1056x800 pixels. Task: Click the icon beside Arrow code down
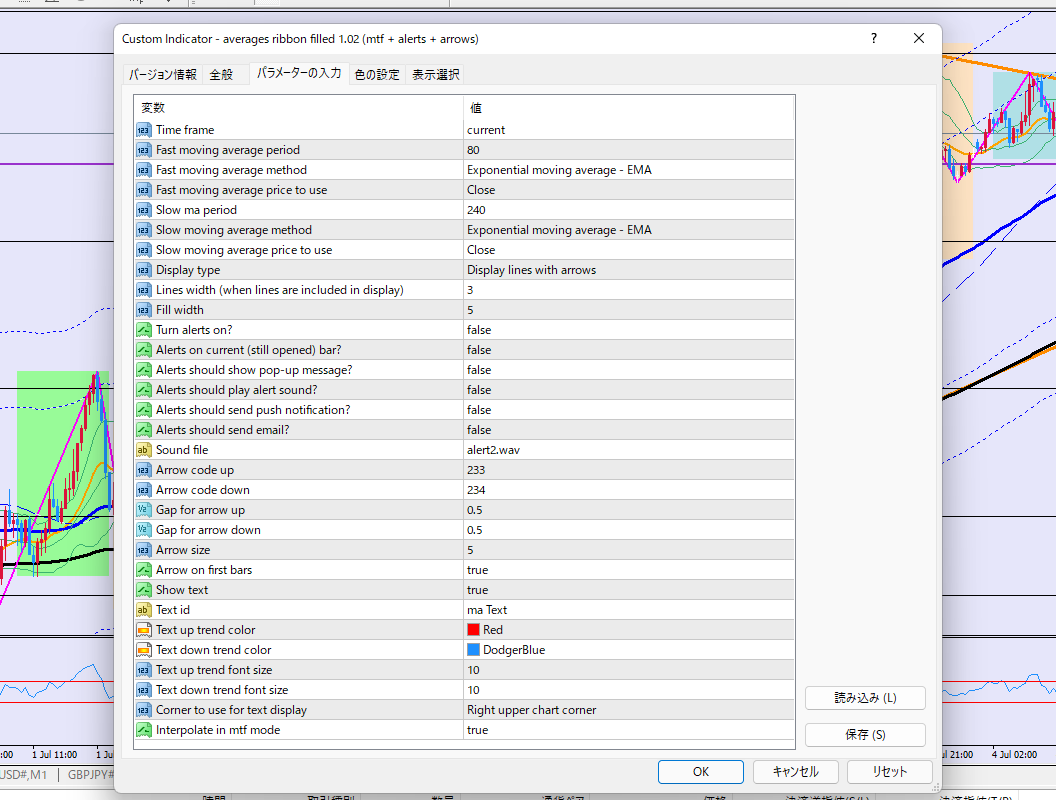(x=143, y=490)
